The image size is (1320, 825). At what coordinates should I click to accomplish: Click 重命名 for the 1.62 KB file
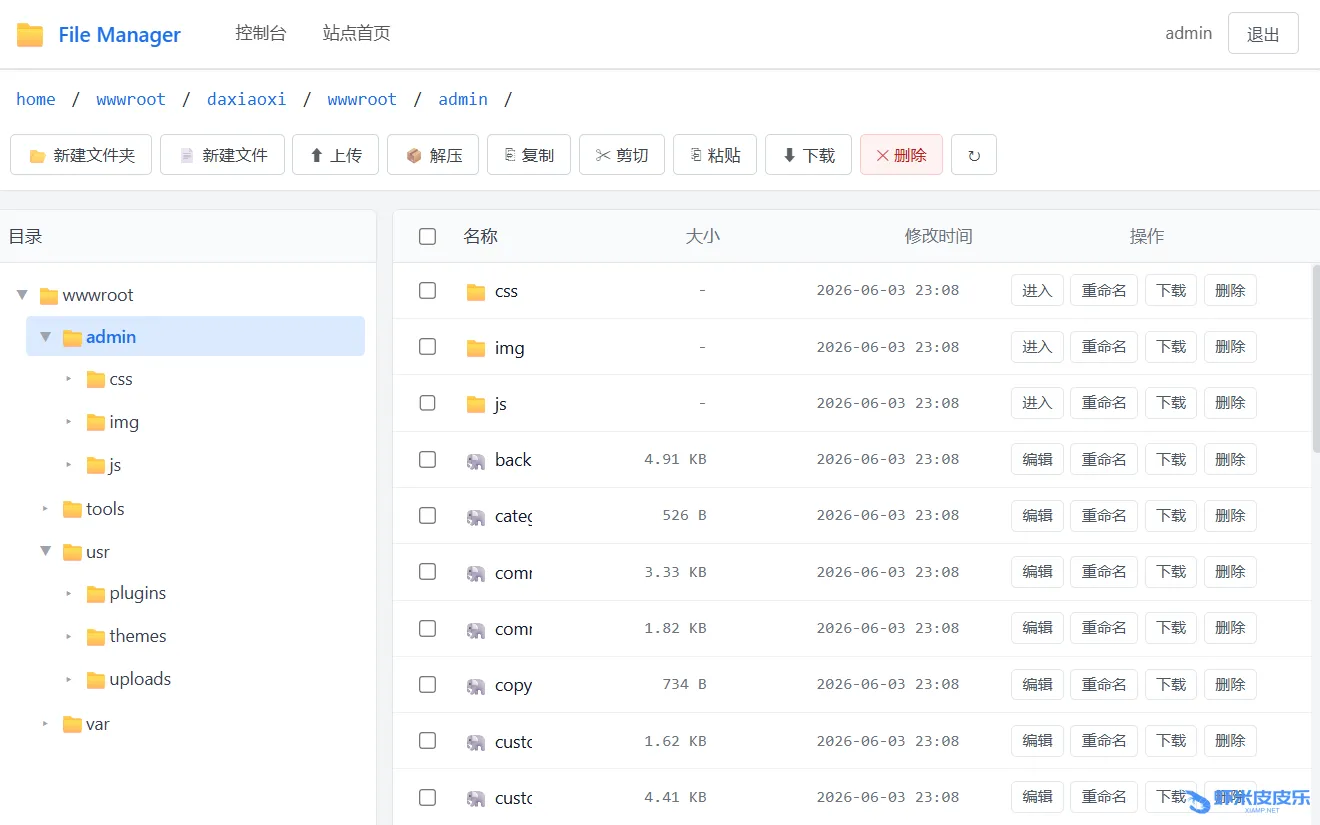[x=1104, y=741]
